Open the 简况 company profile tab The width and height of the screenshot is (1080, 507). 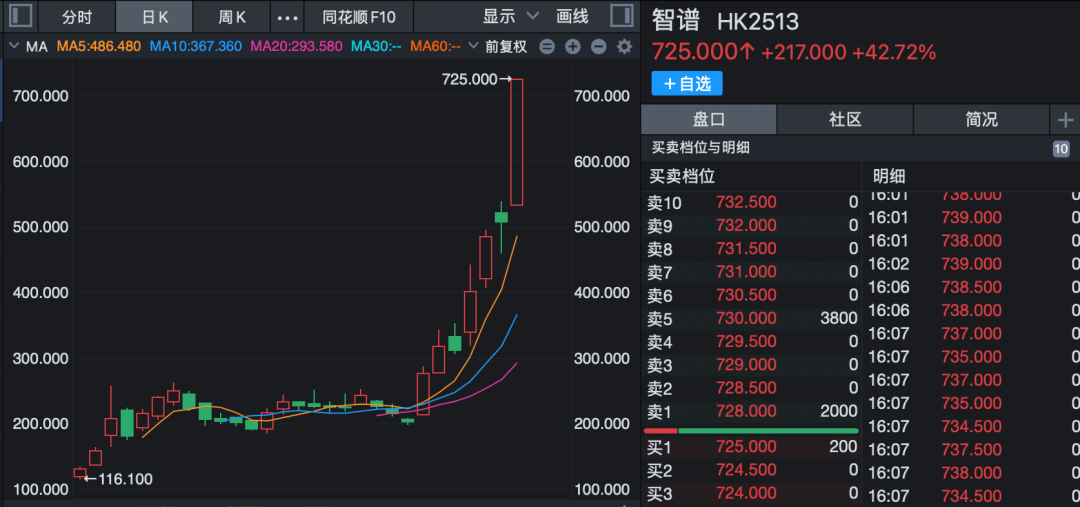point(981,119)
